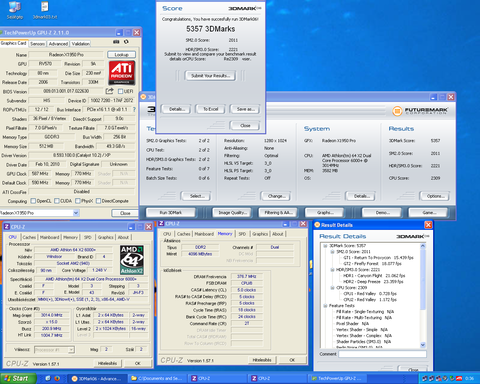480x384 pixels.
Task: Toggle the DirectCompute checkbox
Action: tap(98, 201)
